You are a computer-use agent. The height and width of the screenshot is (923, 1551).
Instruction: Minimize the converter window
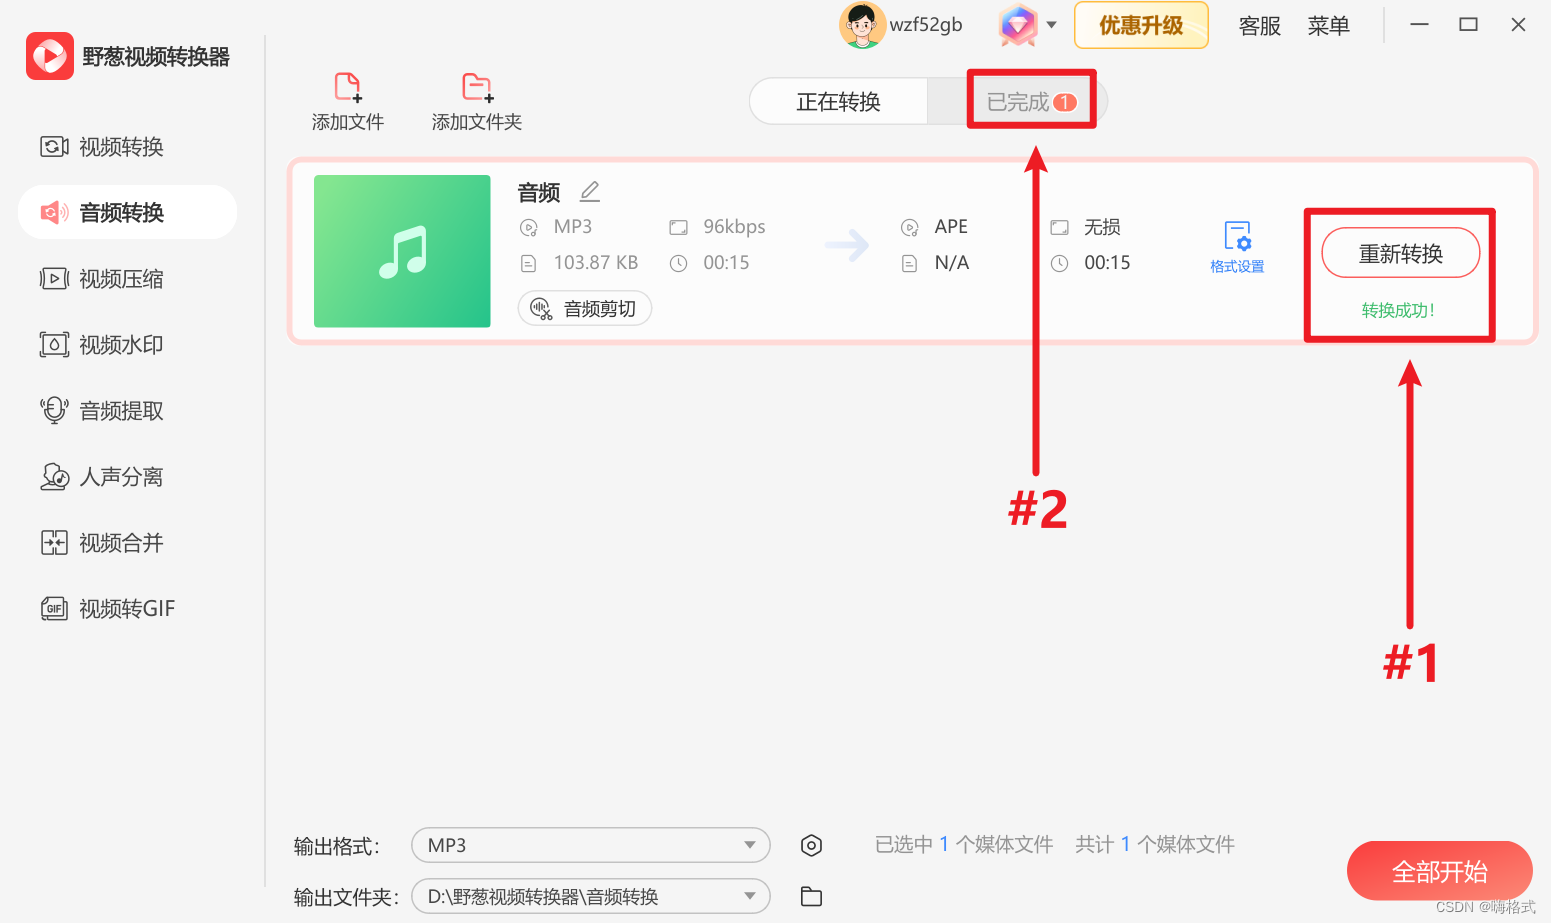pyautogui.click(x=1419, y=25)
